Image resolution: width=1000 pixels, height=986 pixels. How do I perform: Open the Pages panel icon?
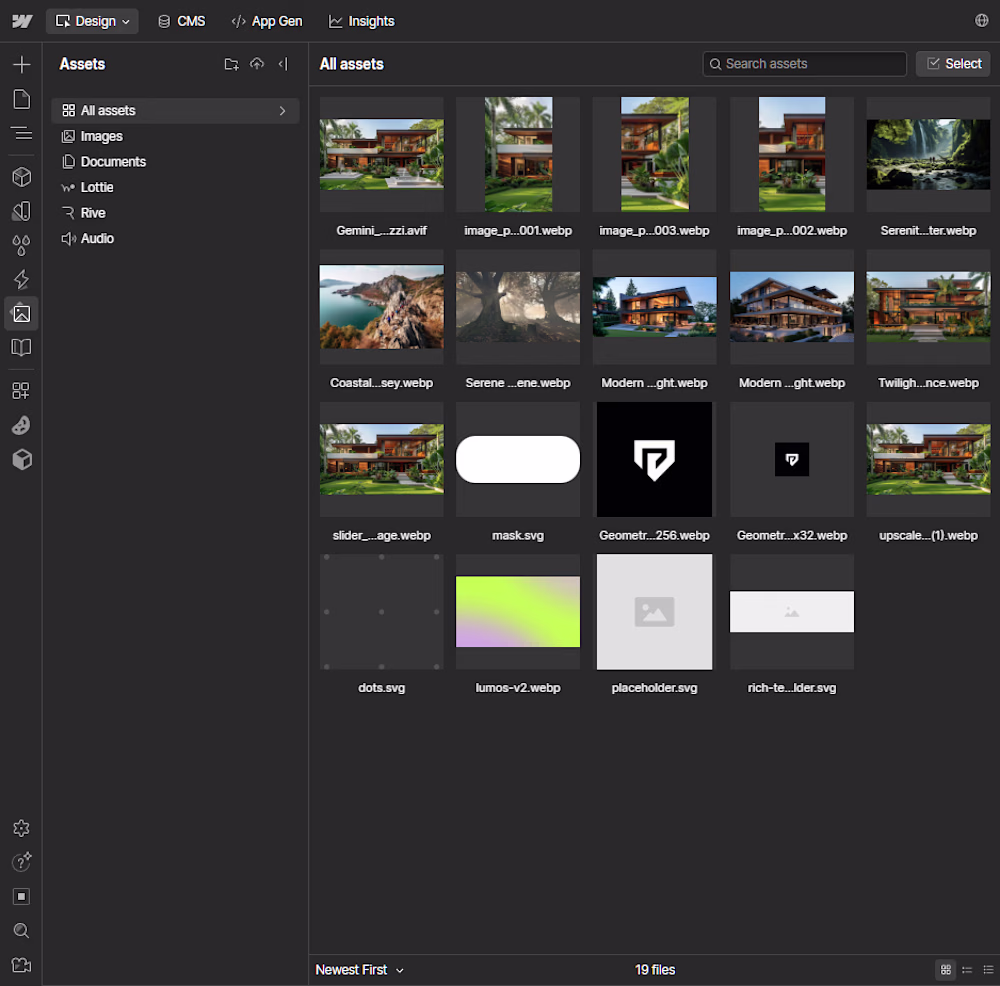[22, 99]
